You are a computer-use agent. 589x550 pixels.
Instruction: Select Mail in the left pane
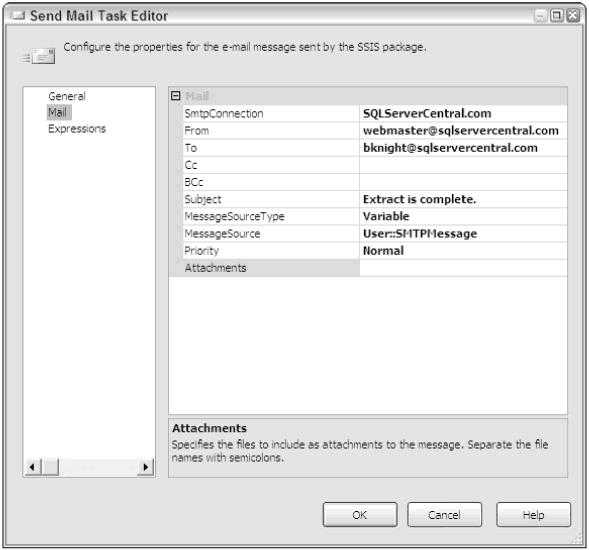58,112
